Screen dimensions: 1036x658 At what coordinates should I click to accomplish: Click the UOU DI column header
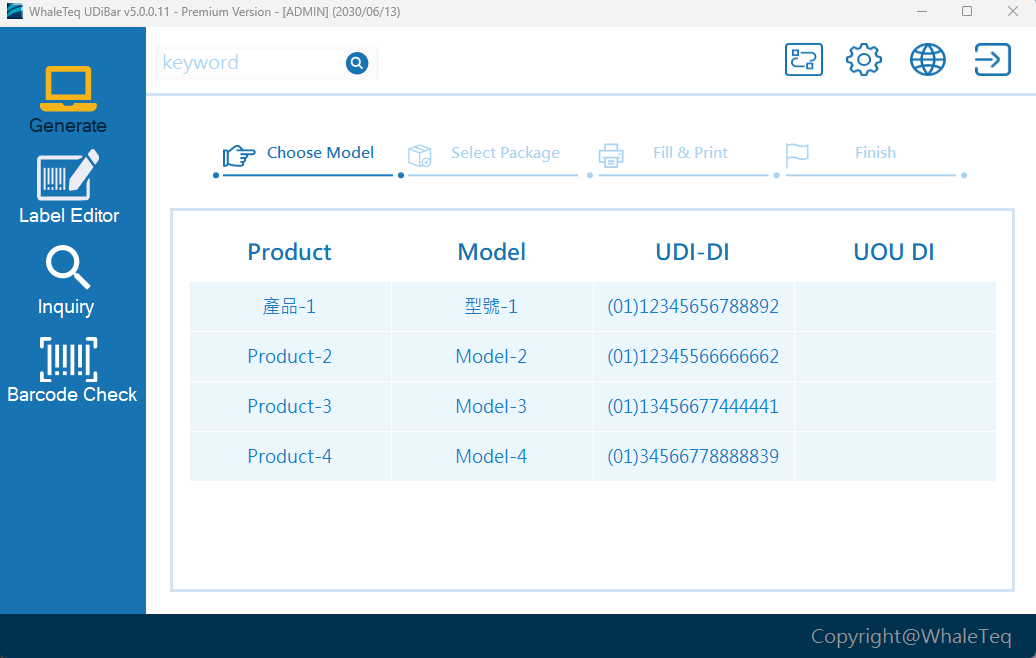(x=894, y=252)
